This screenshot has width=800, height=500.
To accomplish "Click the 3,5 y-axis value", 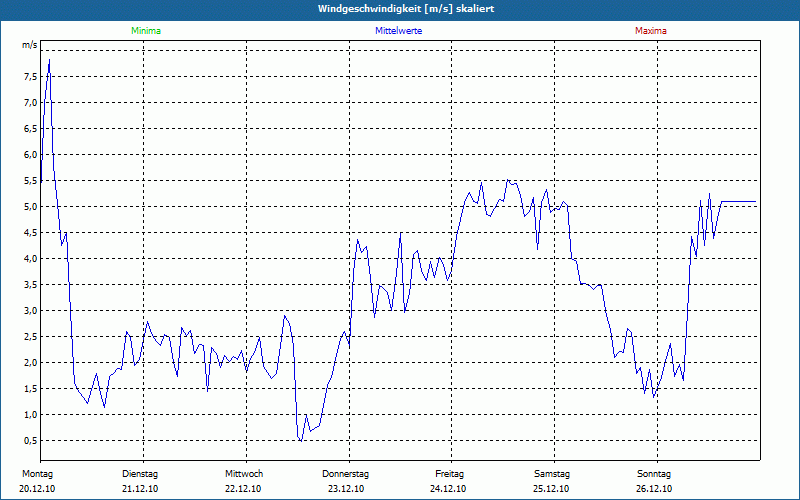I will click(x=31, y=285).
